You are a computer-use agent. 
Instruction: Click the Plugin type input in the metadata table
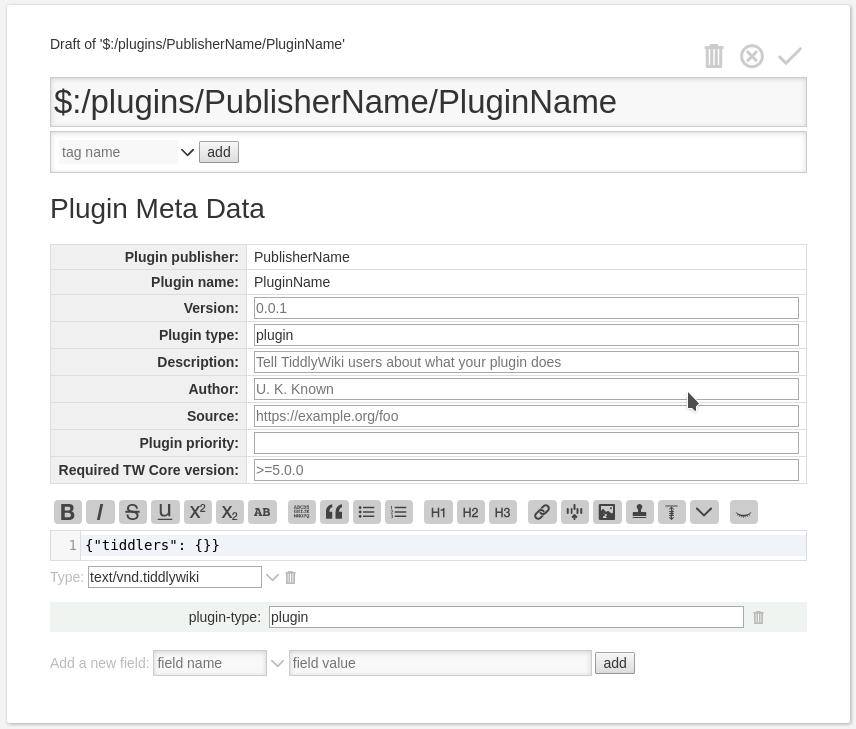click(526, 335)
